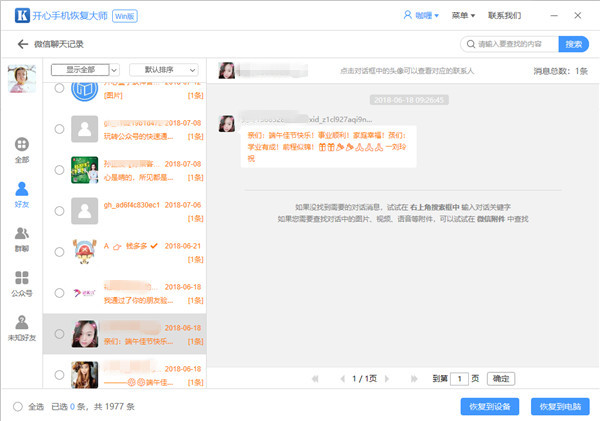The height and width of the screenshot is (421, 600).
Task: Go to first page arrow
Action: [315, 379]
